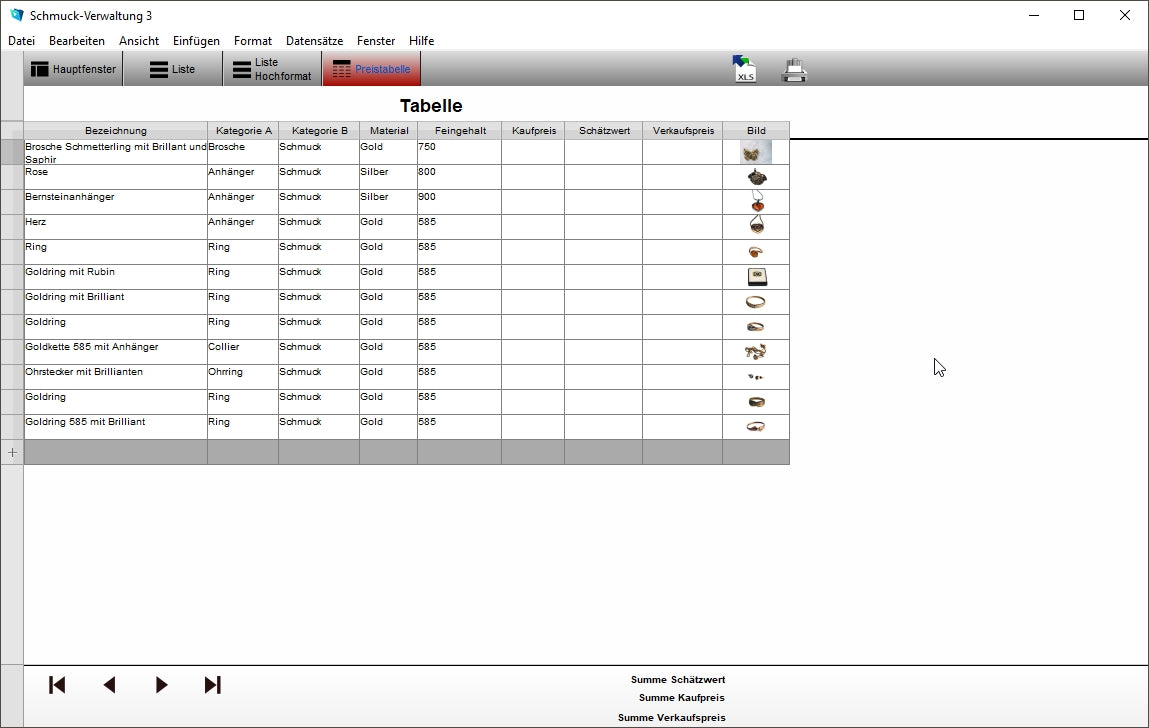Switch to Hauptfenster view
Viewport: 1149px width, 728px height.
[x=74, y=70]
